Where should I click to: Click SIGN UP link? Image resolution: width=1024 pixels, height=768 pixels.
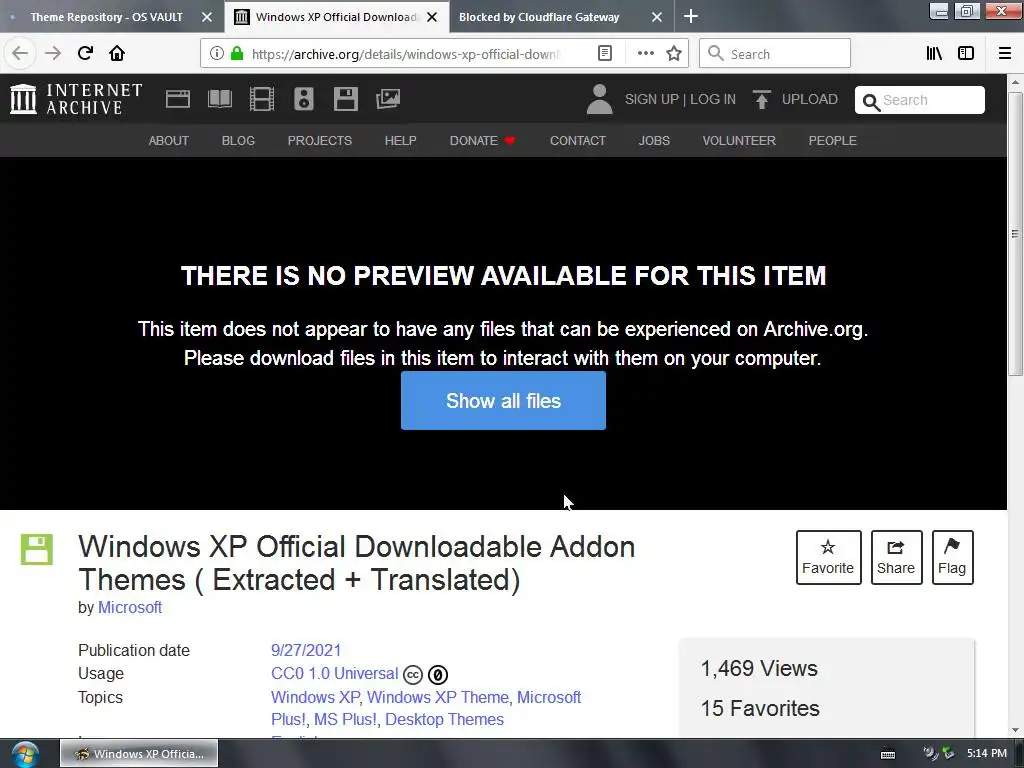(651, 99)
